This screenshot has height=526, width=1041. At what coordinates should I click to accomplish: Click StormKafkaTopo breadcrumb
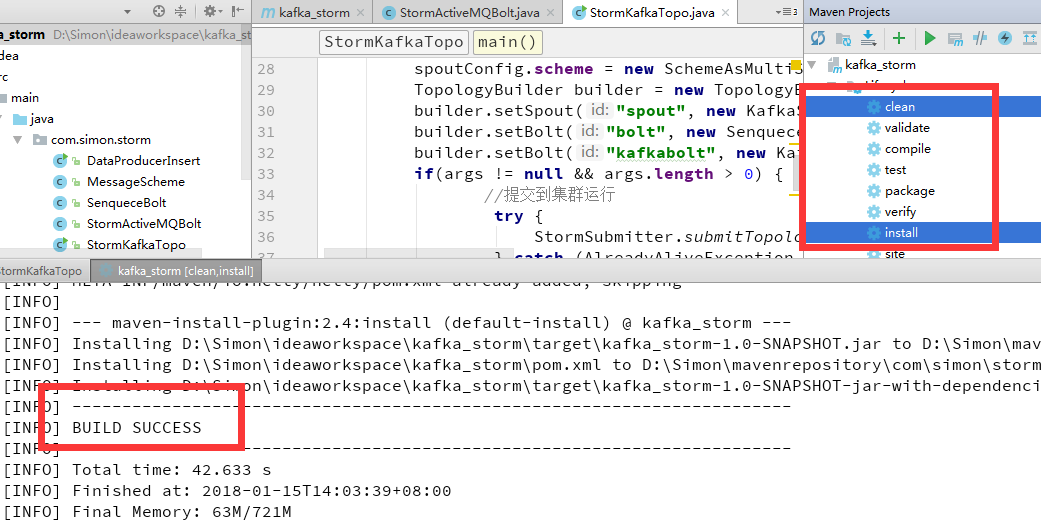pos(394,43)
